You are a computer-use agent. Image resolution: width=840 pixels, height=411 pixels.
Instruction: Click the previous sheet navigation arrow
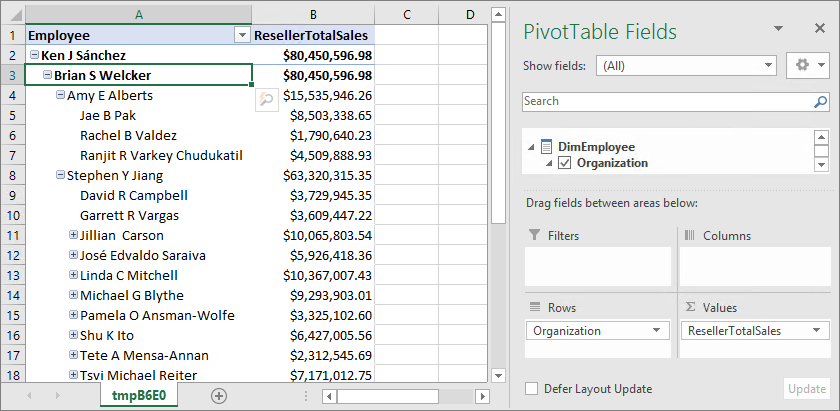point(28,396)
